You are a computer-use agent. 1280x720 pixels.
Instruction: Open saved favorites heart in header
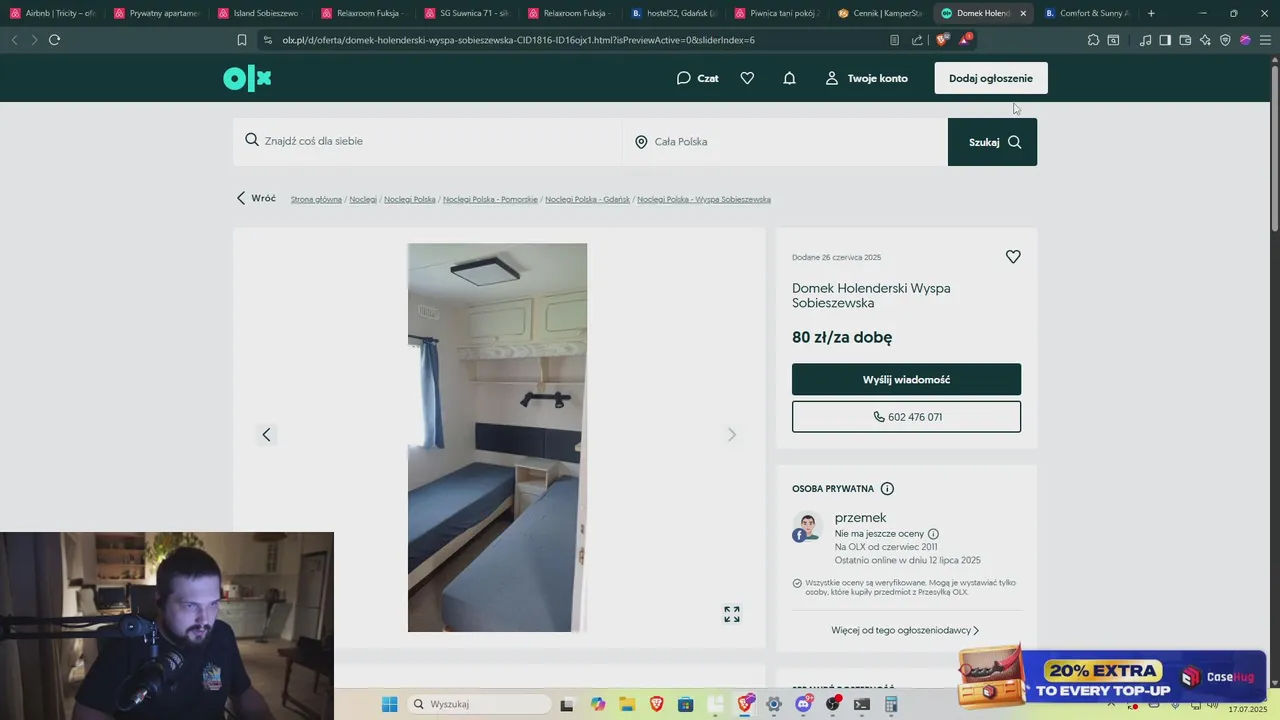click(747, 78)
